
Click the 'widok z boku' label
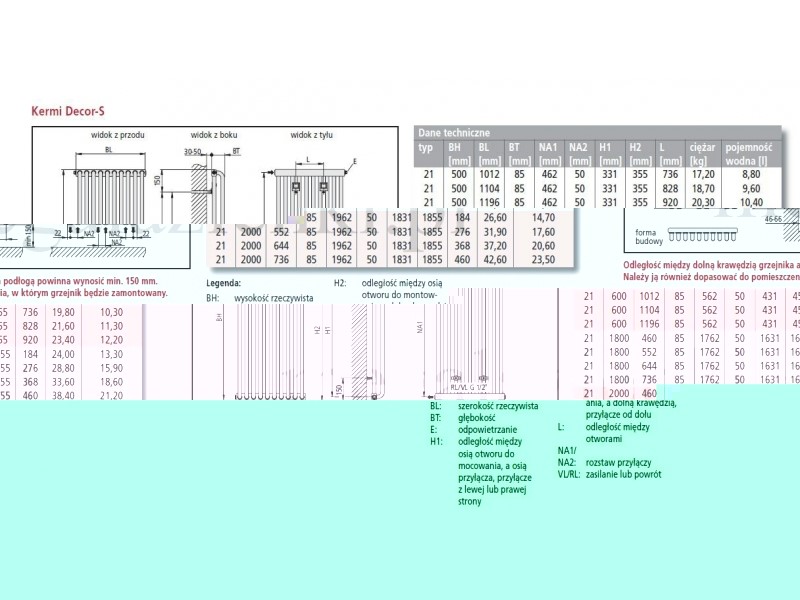click(x=214, y=134)
